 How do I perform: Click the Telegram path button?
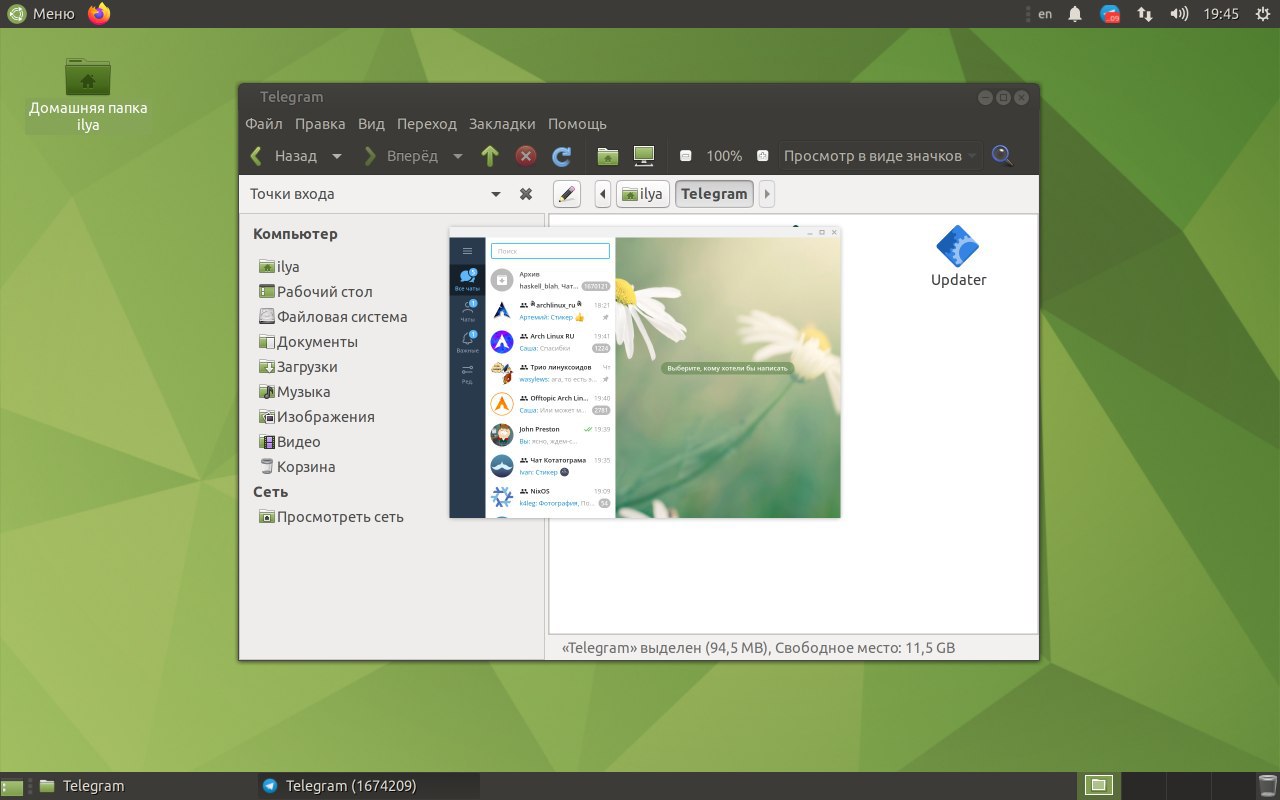pos(715,194)
